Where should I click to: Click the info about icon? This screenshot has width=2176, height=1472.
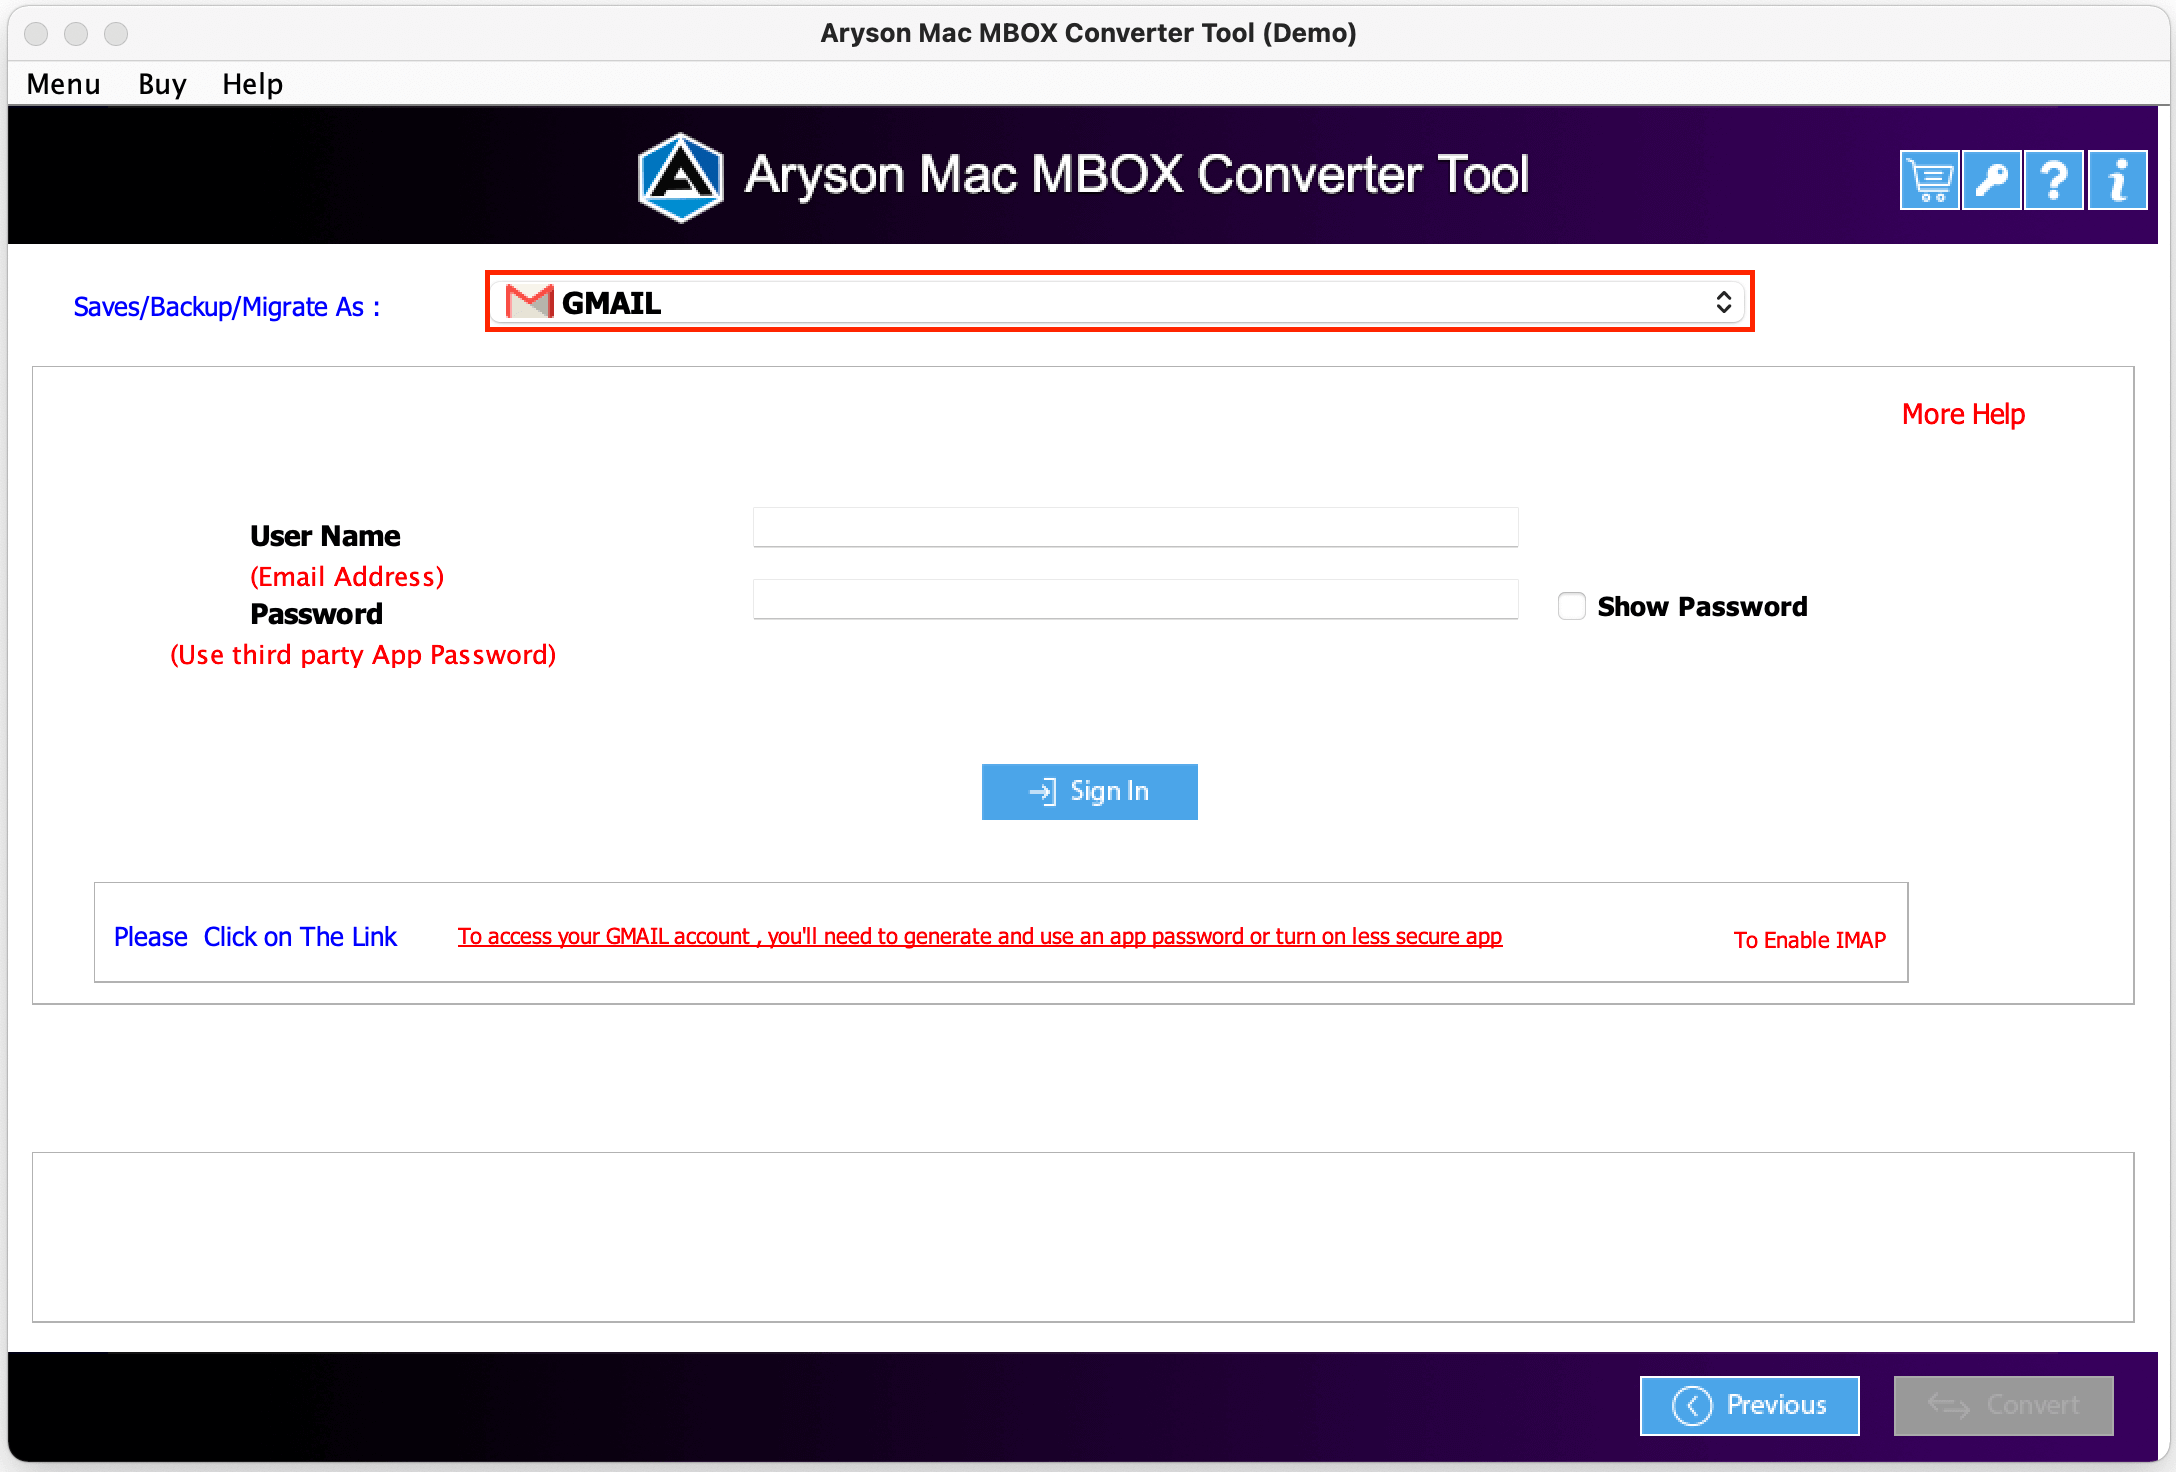point(2117,181)
